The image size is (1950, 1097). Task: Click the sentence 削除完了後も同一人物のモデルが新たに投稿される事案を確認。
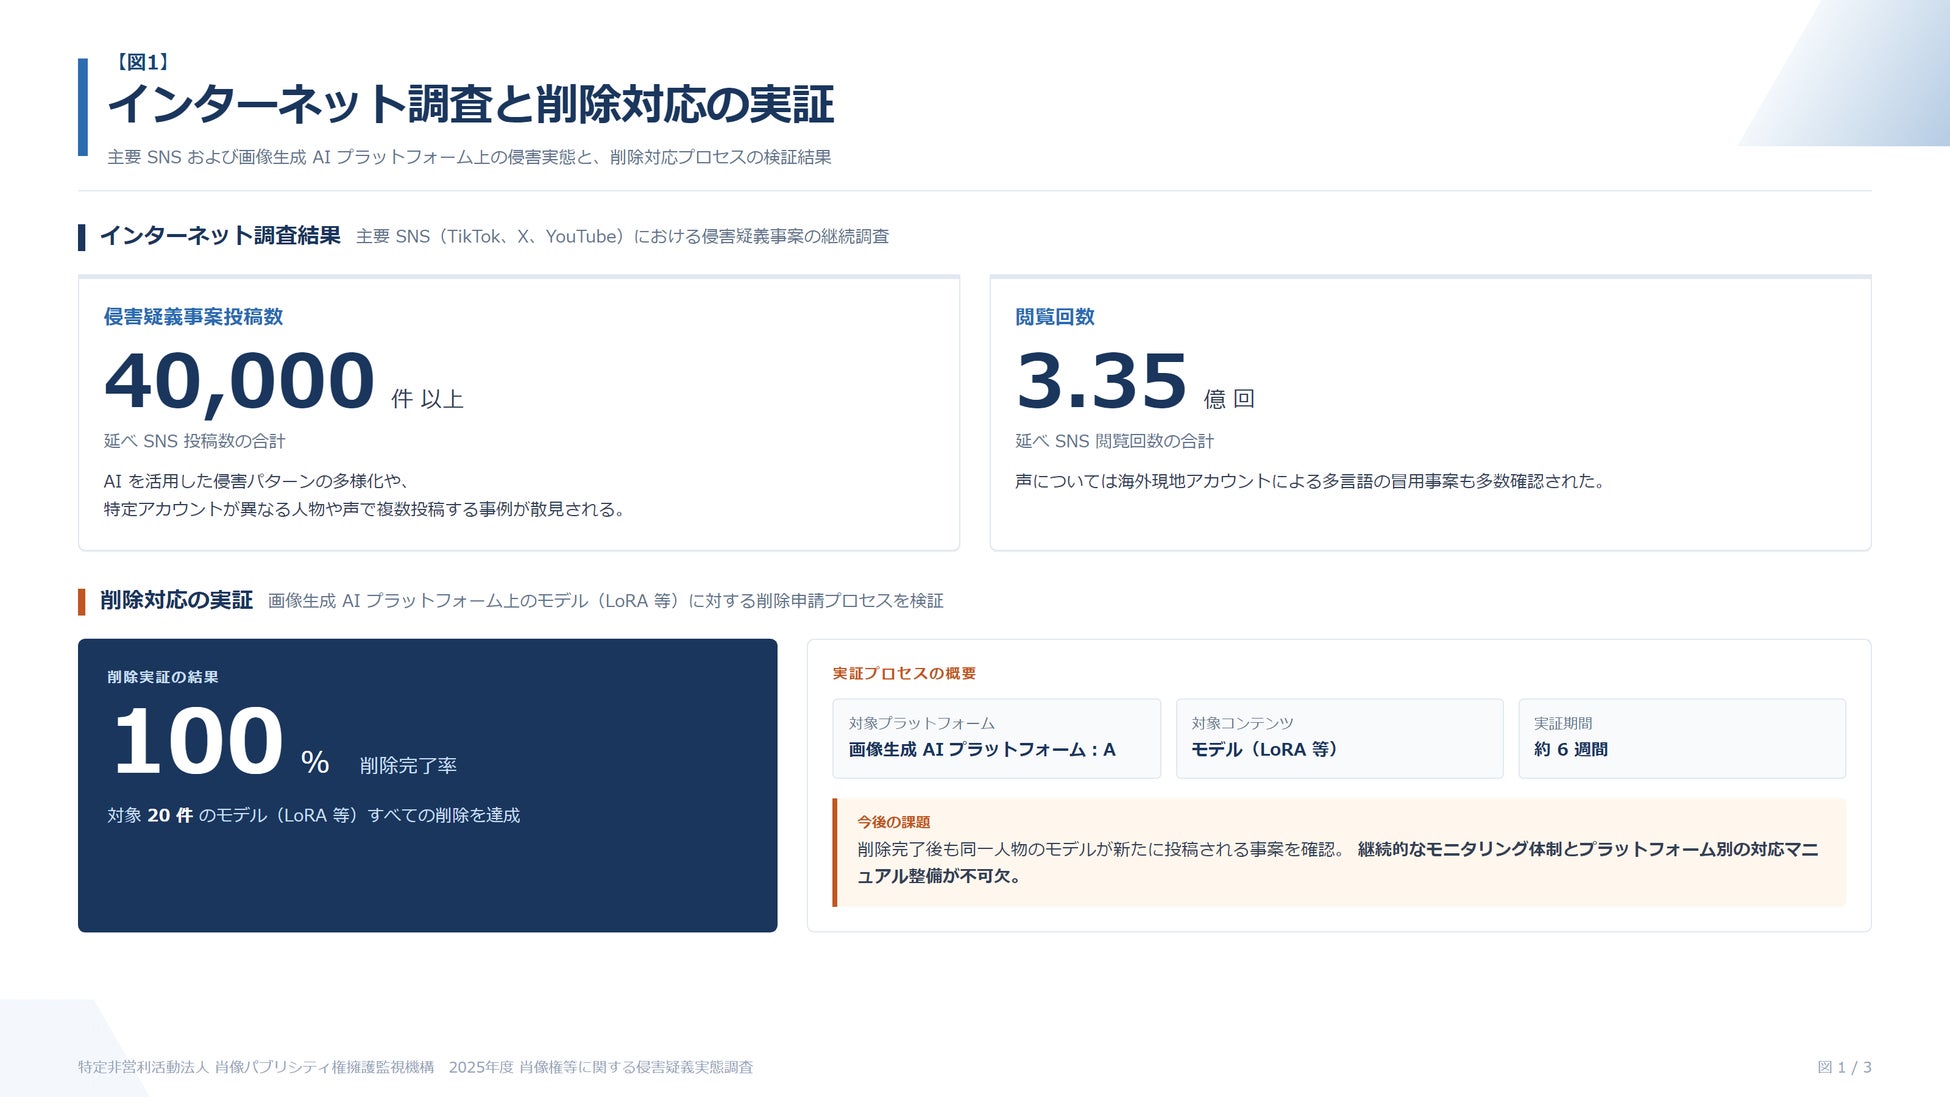coord(1102,849)
